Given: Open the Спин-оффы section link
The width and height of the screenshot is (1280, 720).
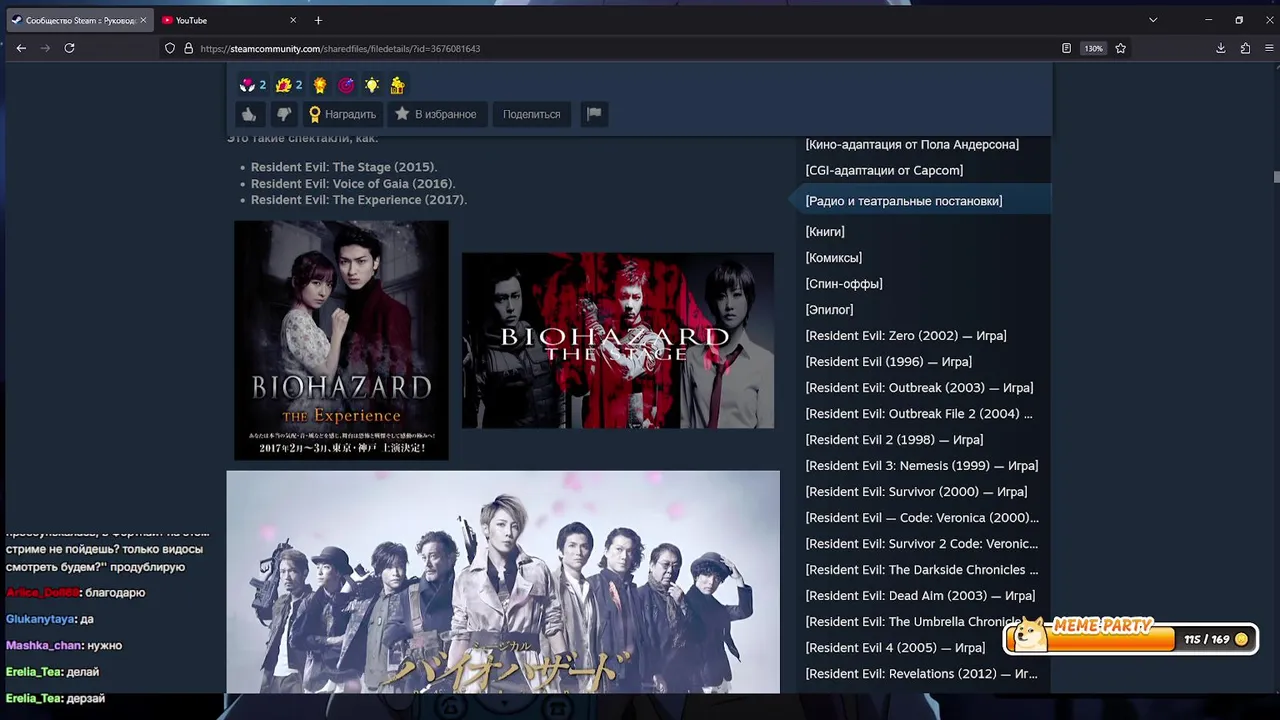Looking at the screenshot, I should (844, 283).
